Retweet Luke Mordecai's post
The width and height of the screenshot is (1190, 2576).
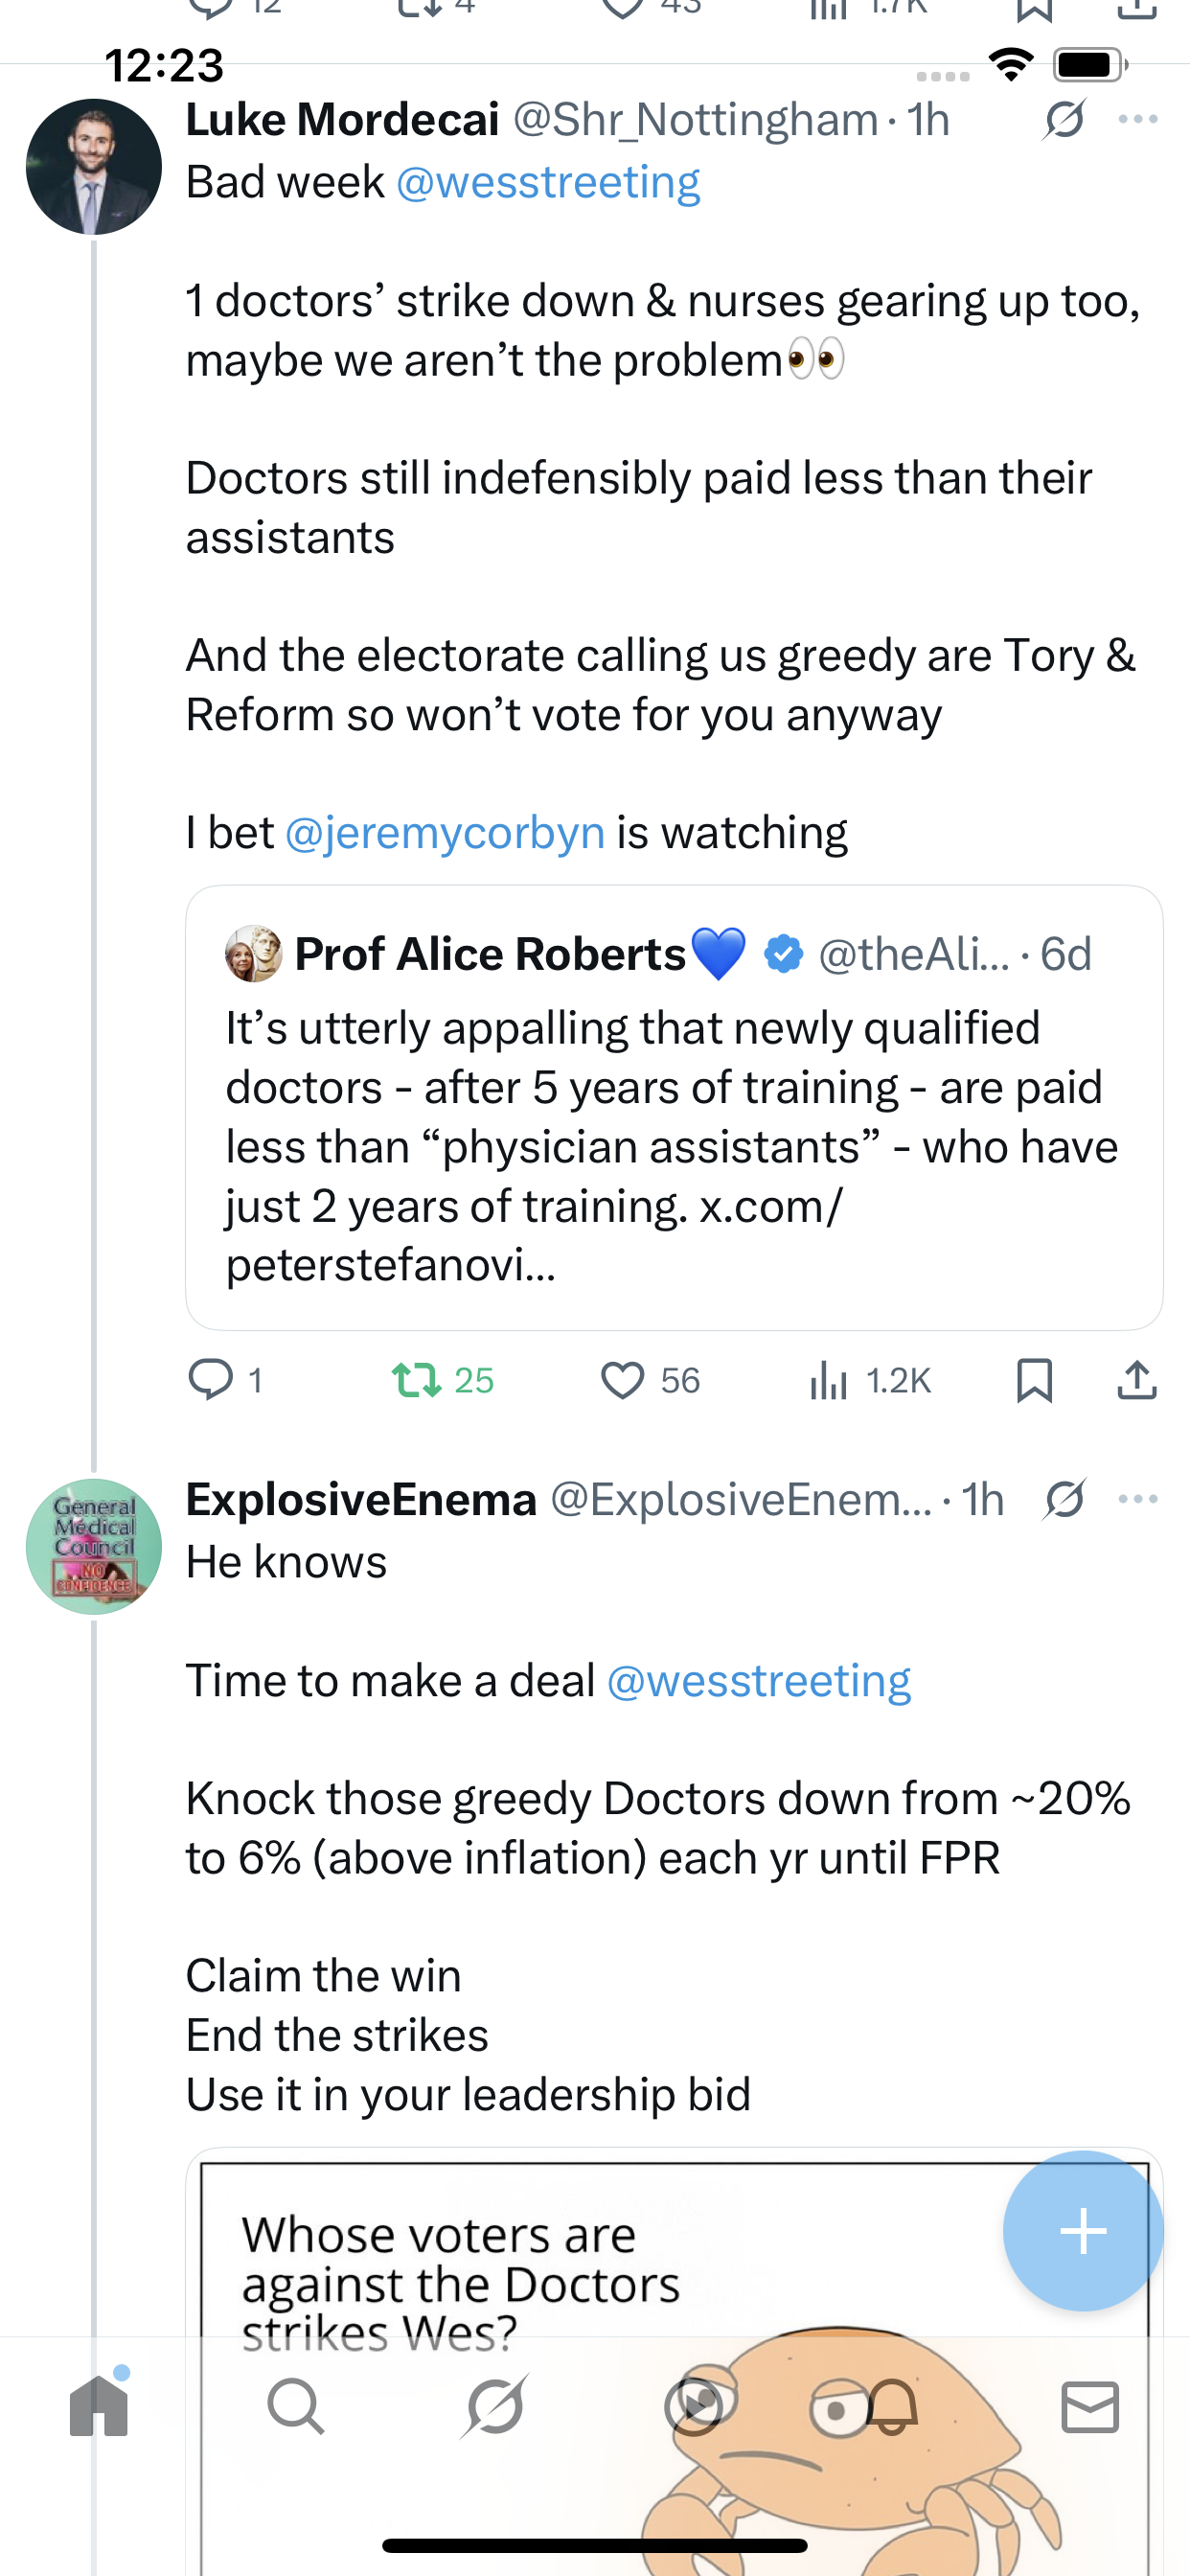[416, 1380]
